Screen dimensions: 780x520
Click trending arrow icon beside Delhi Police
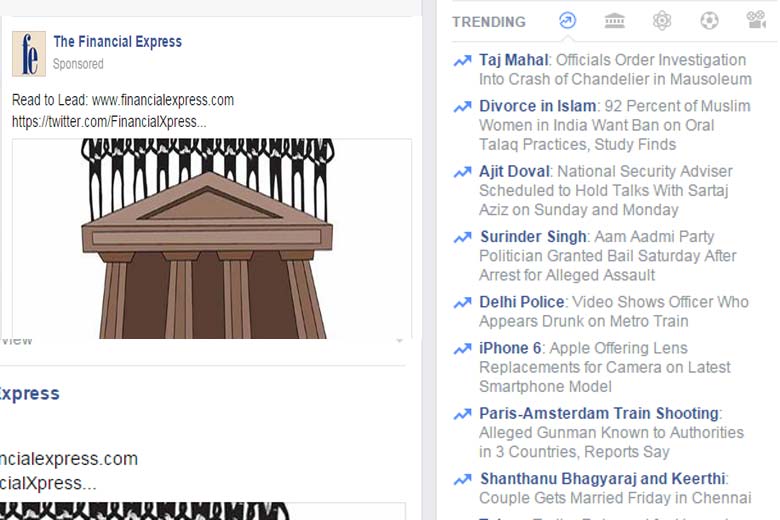pos(462,302)
